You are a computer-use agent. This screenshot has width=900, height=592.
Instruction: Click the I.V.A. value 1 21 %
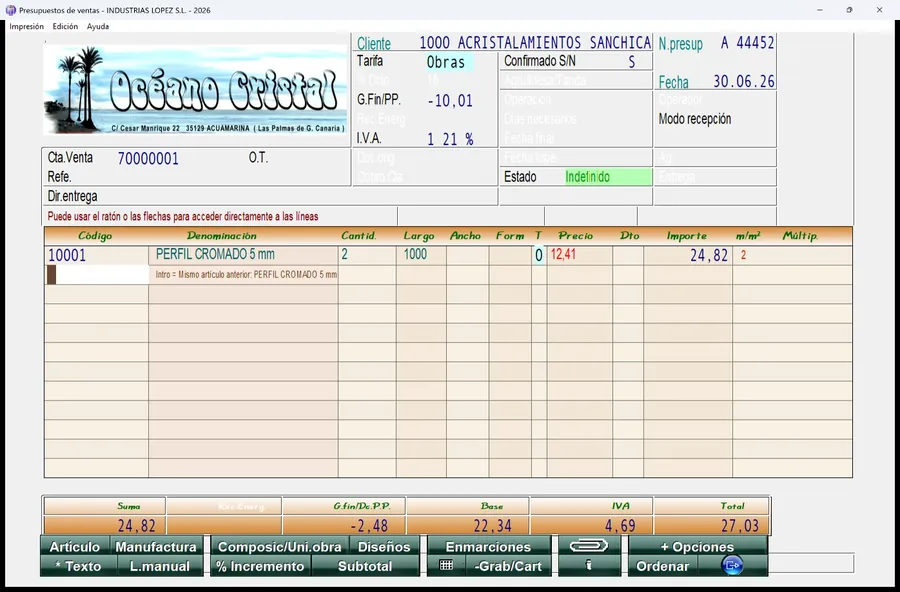pyautogui.click(x=450, y=139)
